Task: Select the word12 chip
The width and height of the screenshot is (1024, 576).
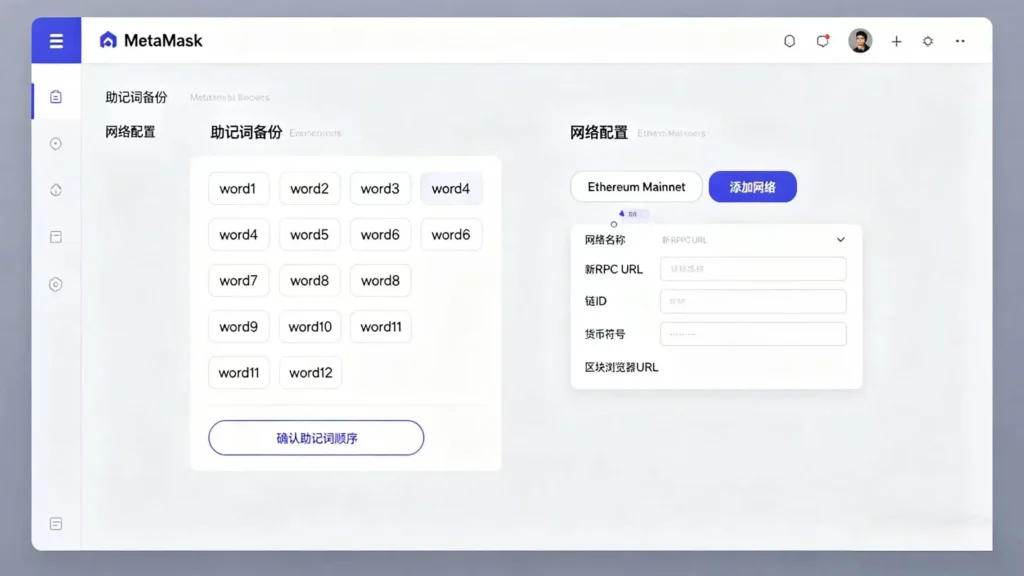Action: tap(311, 373)
